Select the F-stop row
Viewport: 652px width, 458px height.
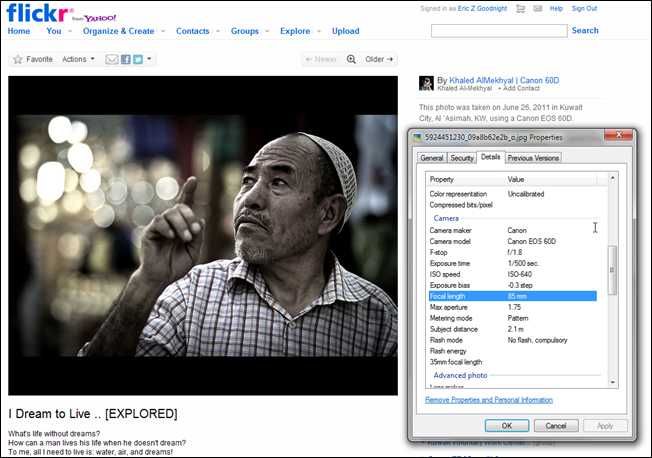(512, 252)
